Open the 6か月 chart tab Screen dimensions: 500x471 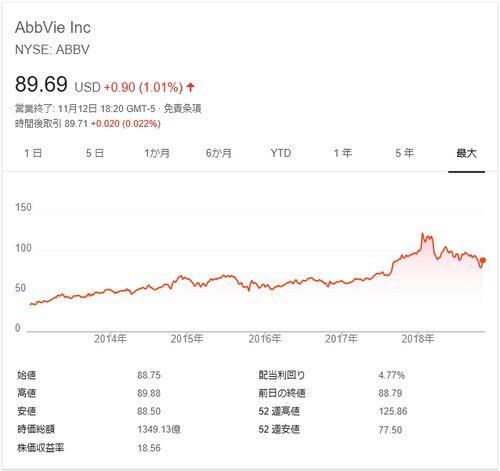tap(219, 153)
